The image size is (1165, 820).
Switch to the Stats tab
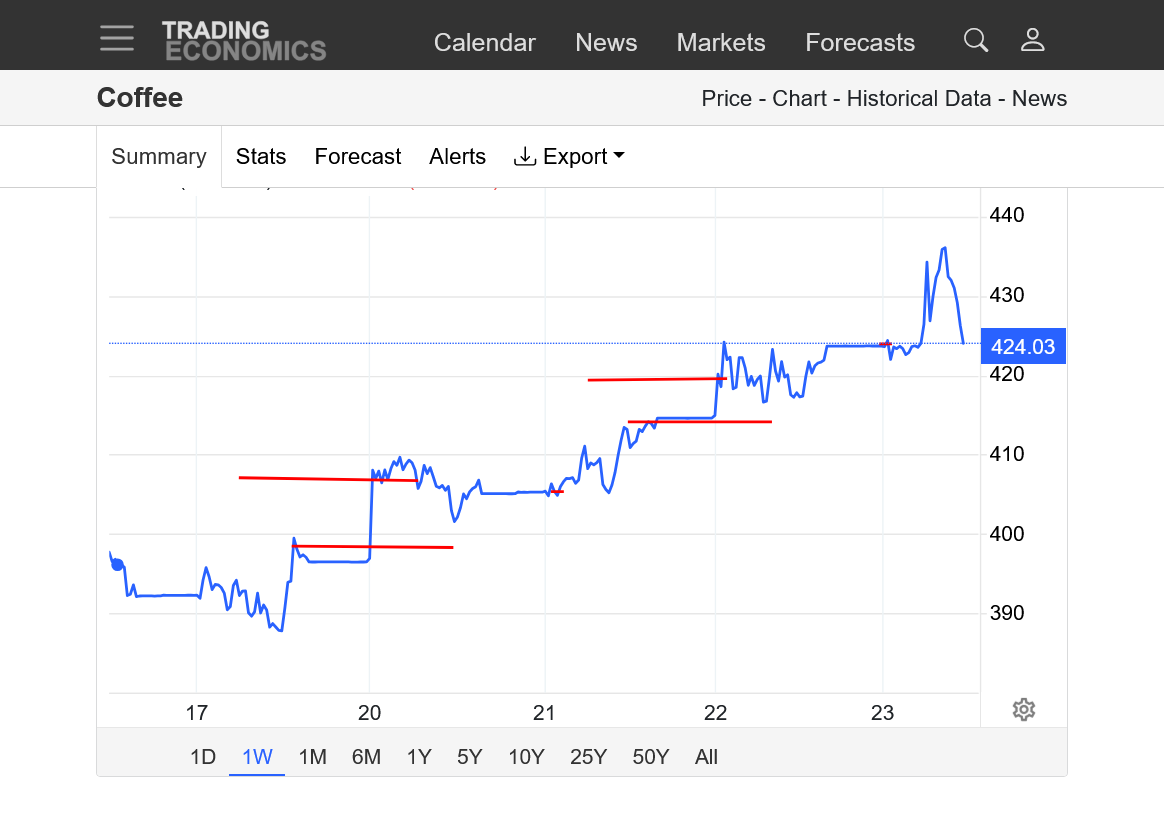(261, 157)
